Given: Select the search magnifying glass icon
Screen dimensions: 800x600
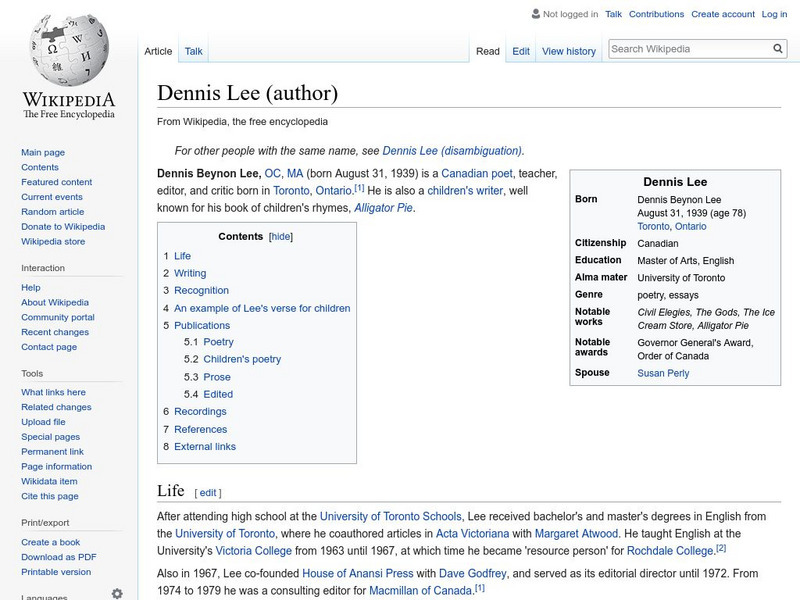Looking at the screenshot, I should click(x=777, y=47).
